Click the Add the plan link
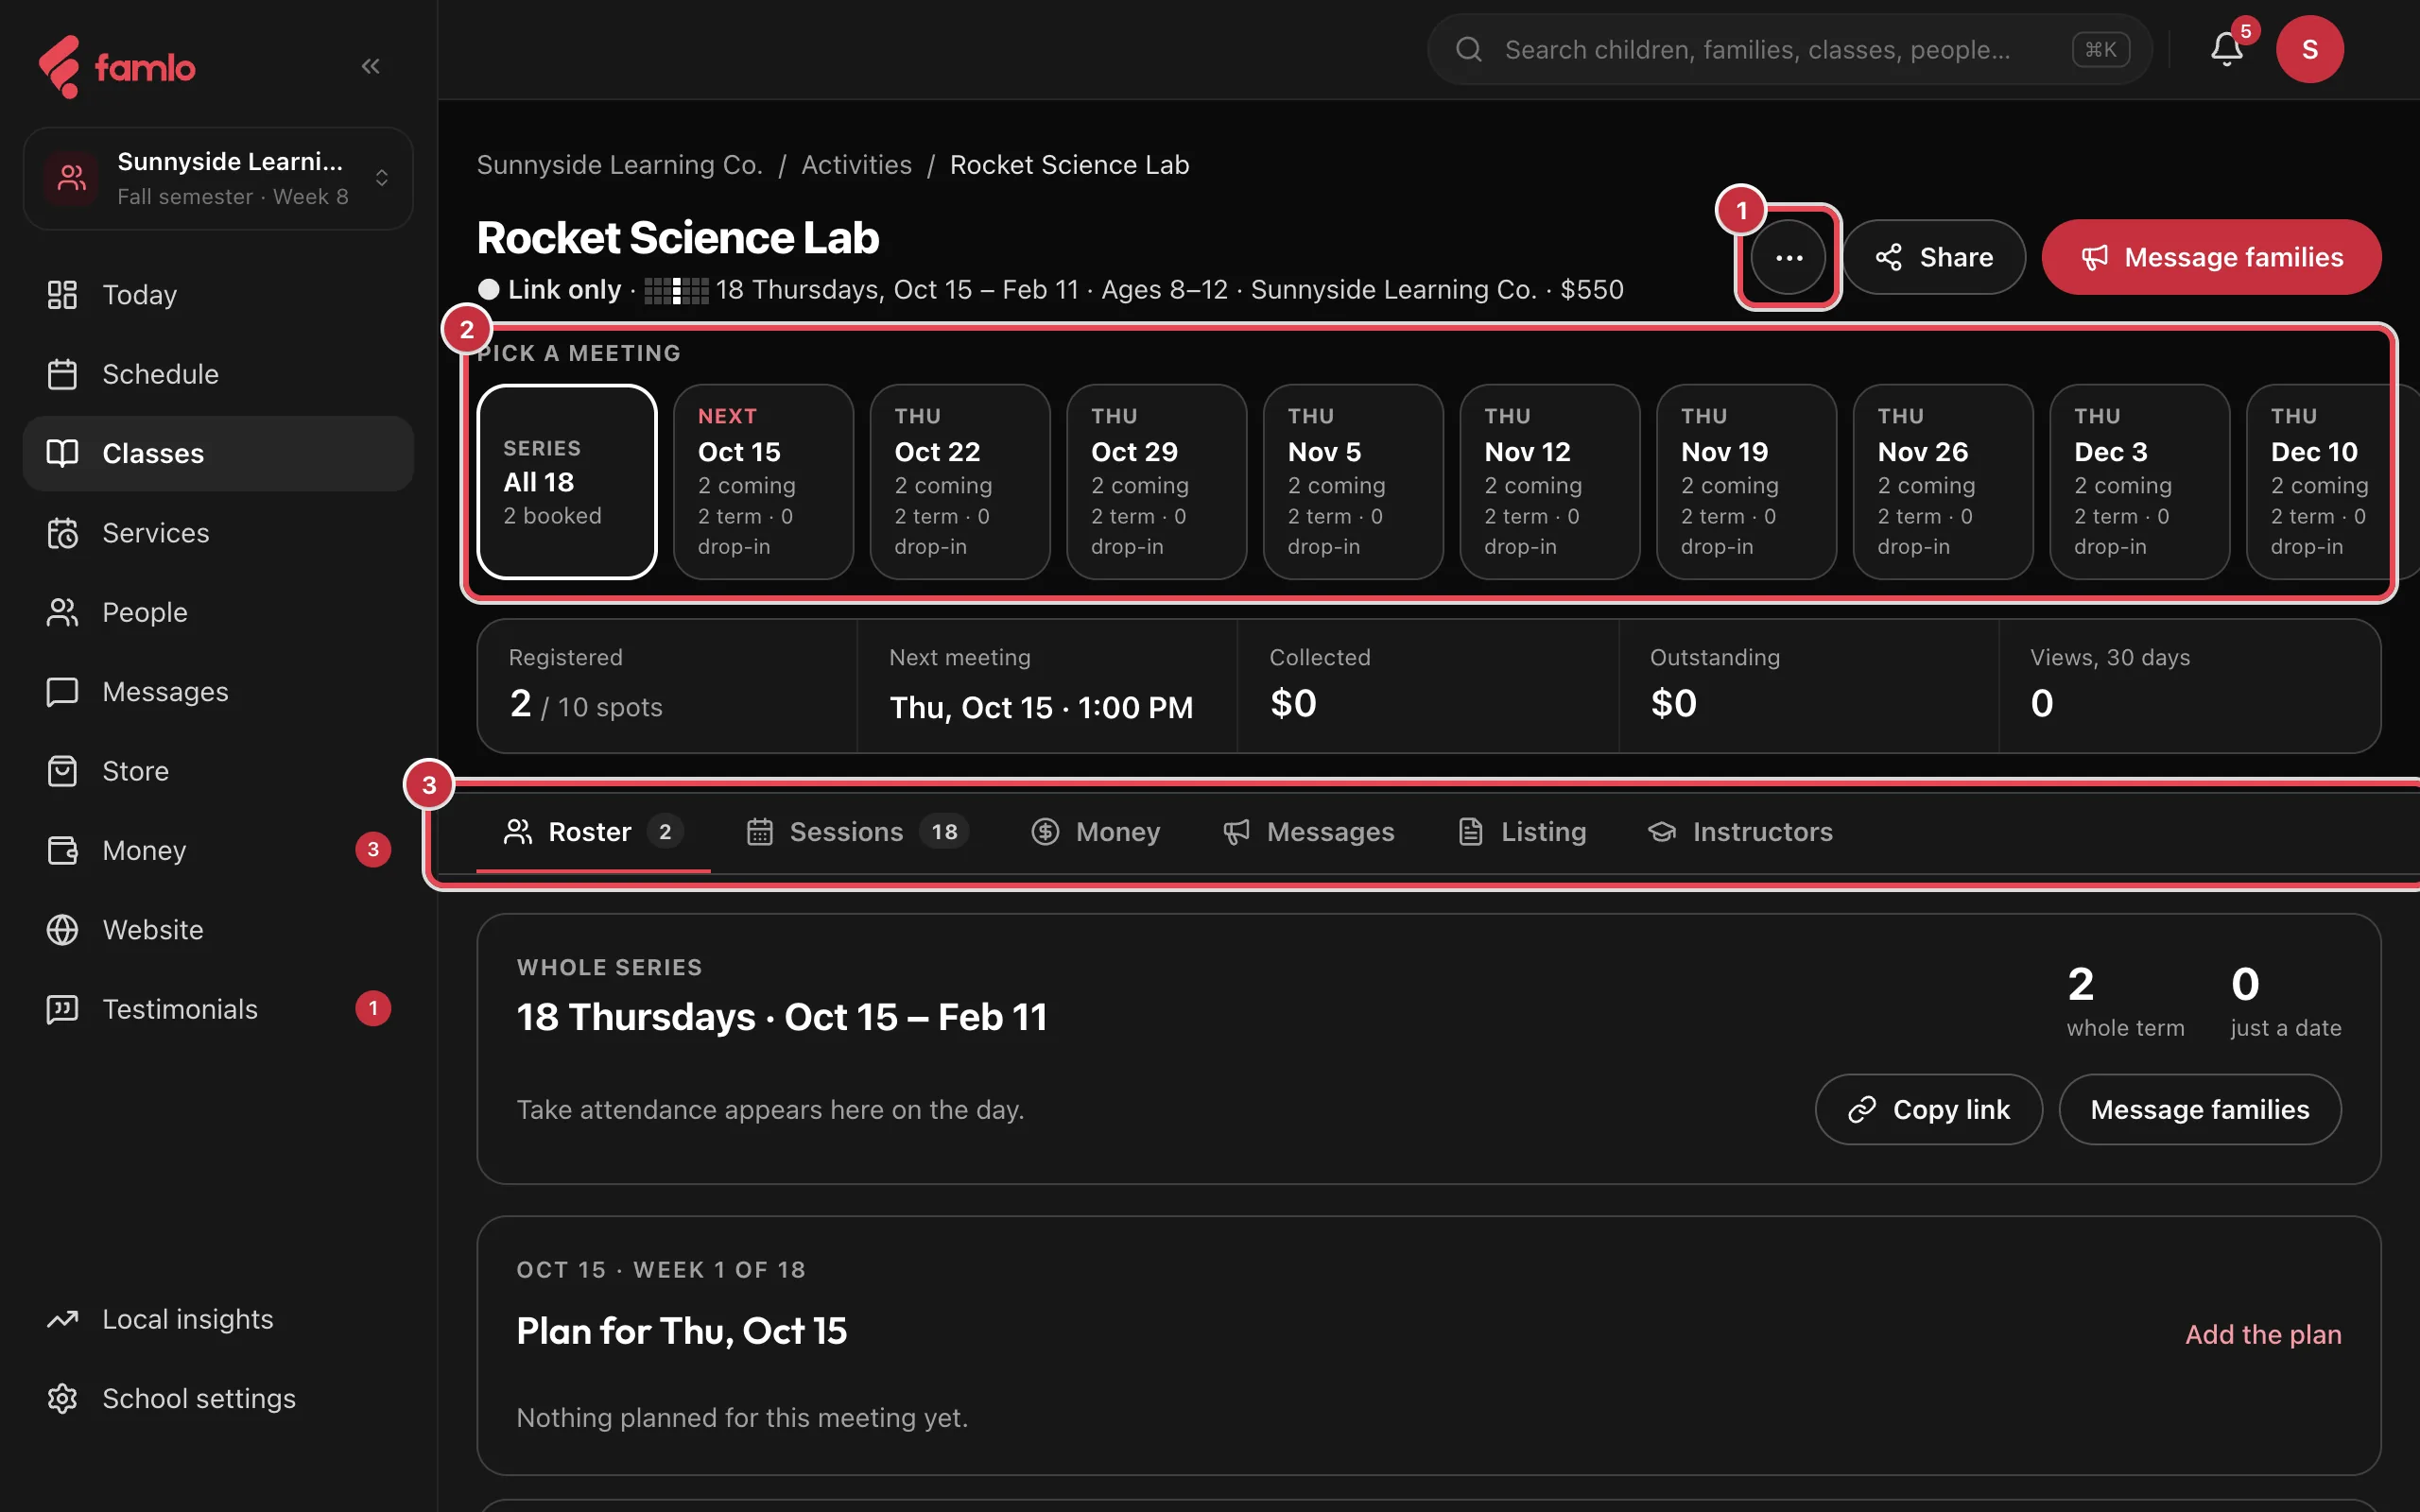 coord(2264,1334)
